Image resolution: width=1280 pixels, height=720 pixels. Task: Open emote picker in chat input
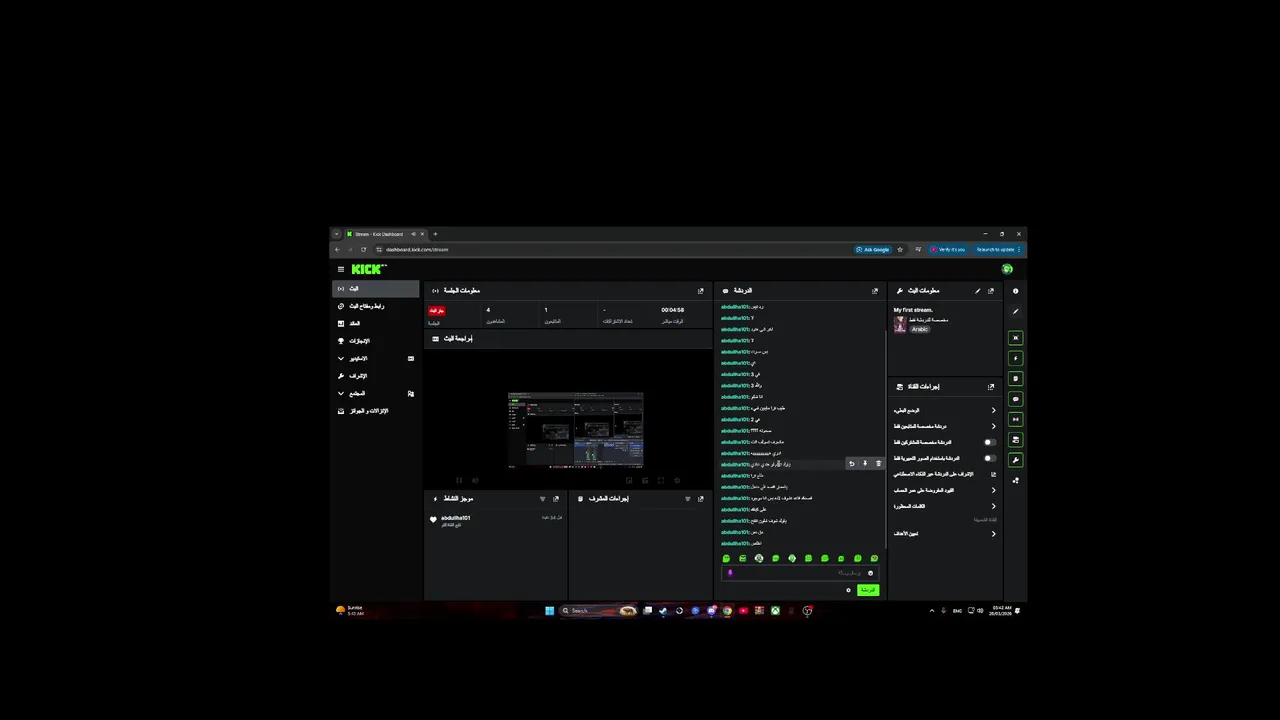(x=870, y=573)
